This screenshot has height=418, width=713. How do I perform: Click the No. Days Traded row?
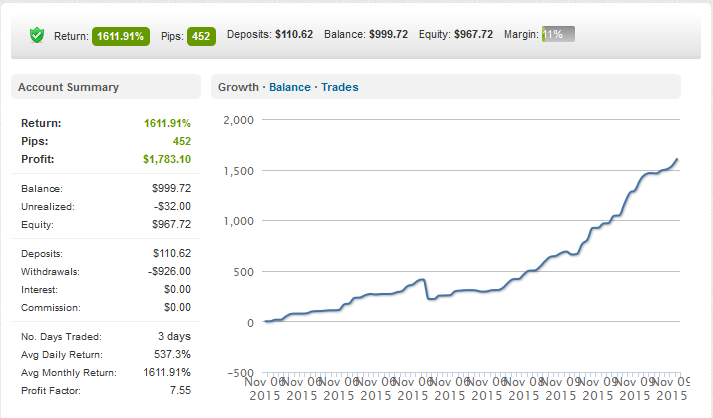point(105,336)
